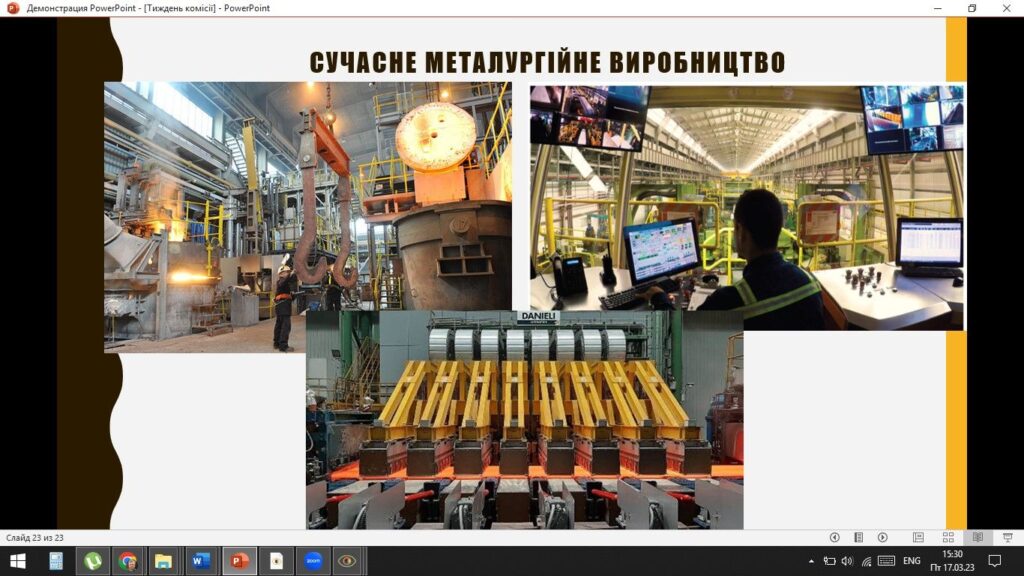This screenshot has height=576, width=1024.
Task: Open the notification action center
Action: (995, 561)
